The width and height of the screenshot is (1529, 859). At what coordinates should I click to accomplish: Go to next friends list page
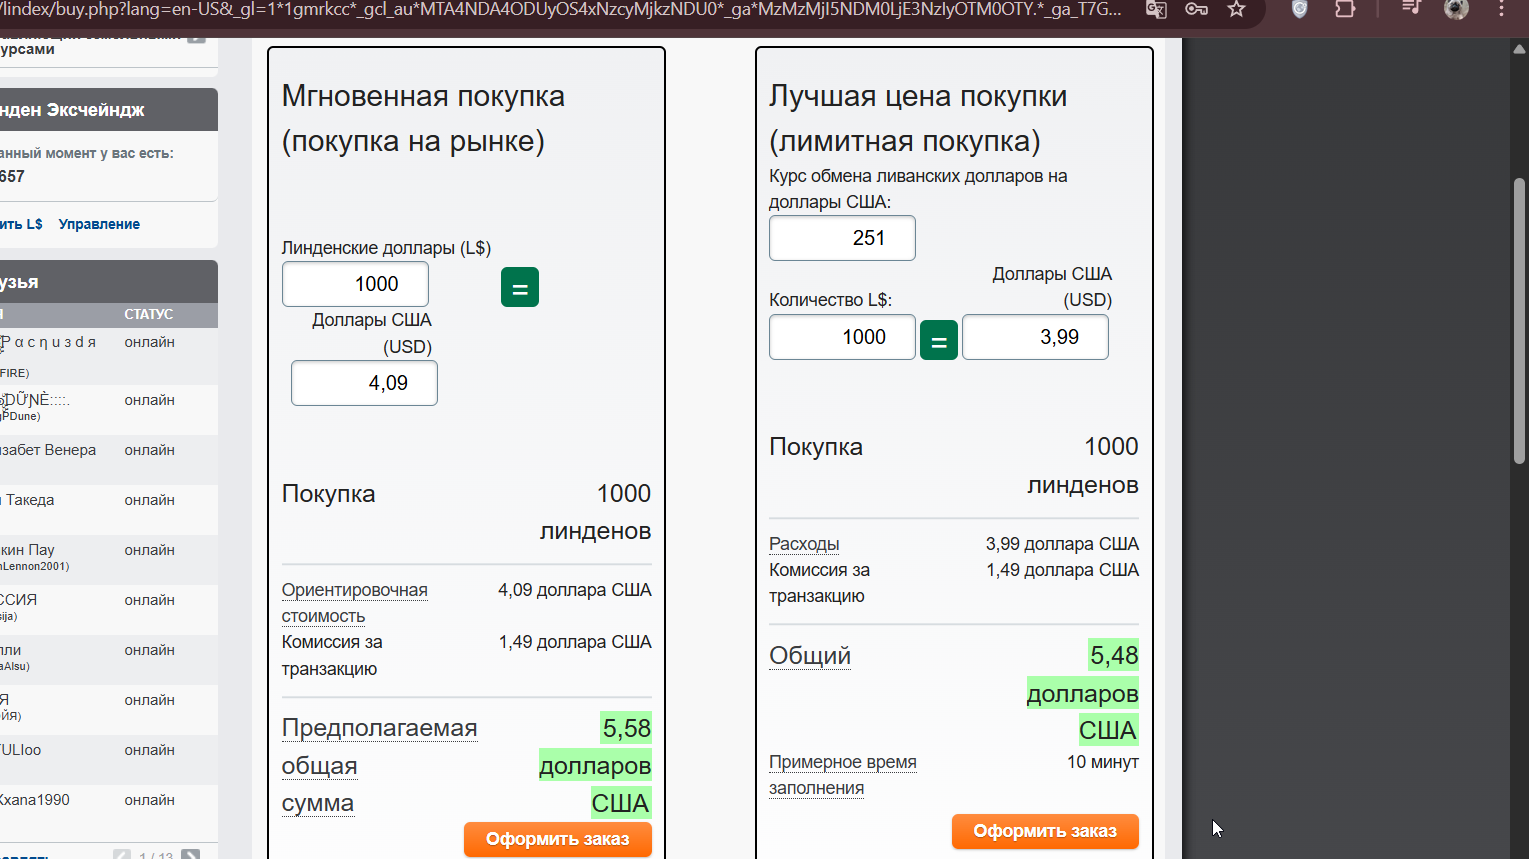pyautogui.click(x=191, y=854)
